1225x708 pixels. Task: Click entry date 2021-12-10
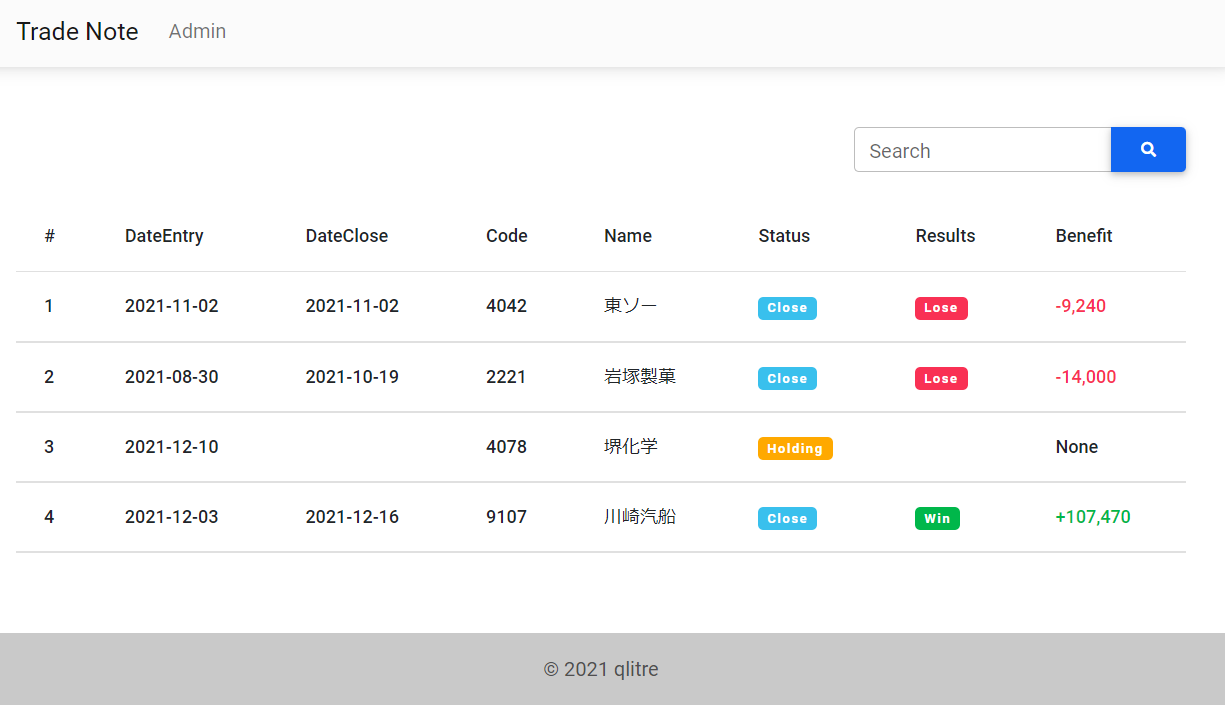point(172,447)
